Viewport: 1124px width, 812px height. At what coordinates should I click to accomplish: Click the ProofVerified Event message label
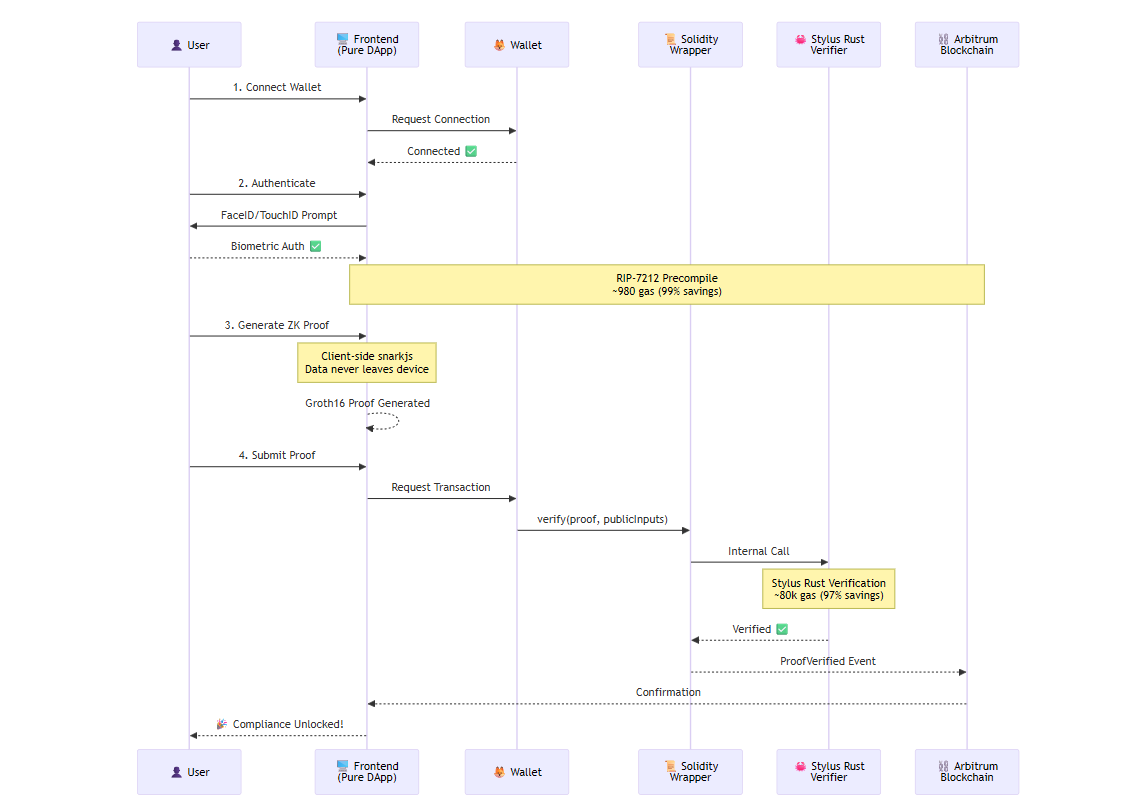tap(828, 661)
